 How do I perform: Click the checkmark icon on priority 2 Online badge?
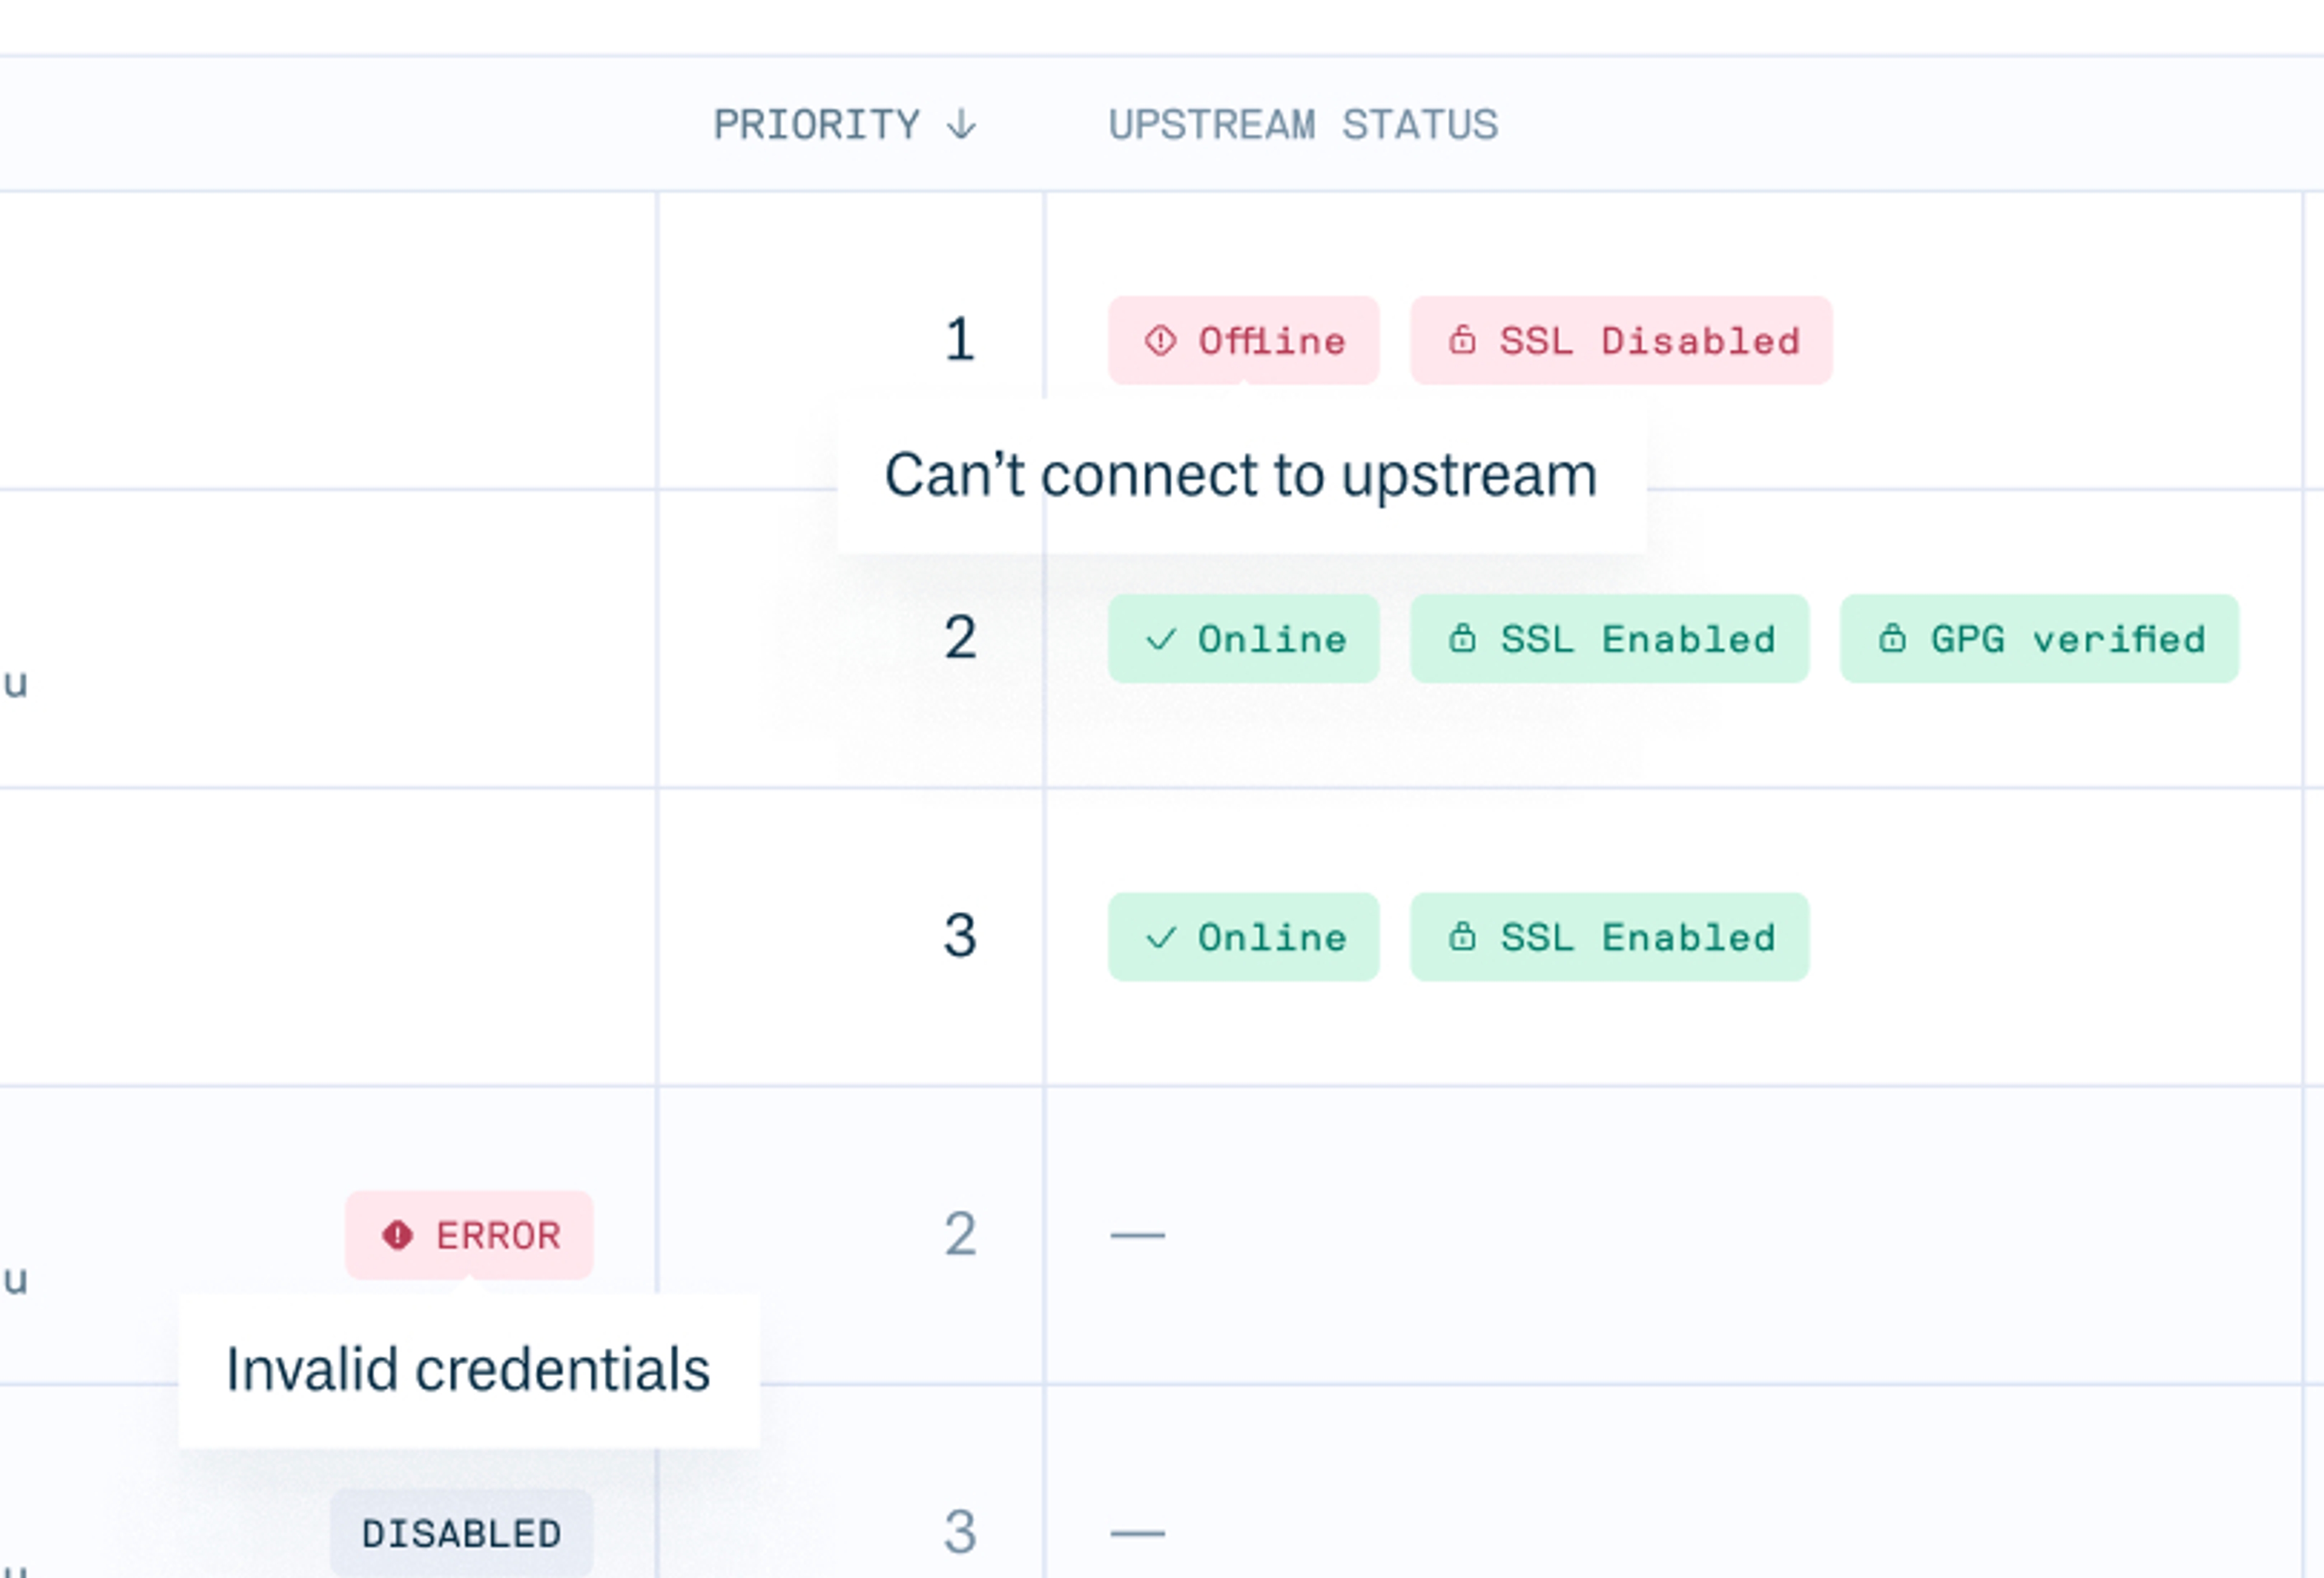click(1163, 639)
